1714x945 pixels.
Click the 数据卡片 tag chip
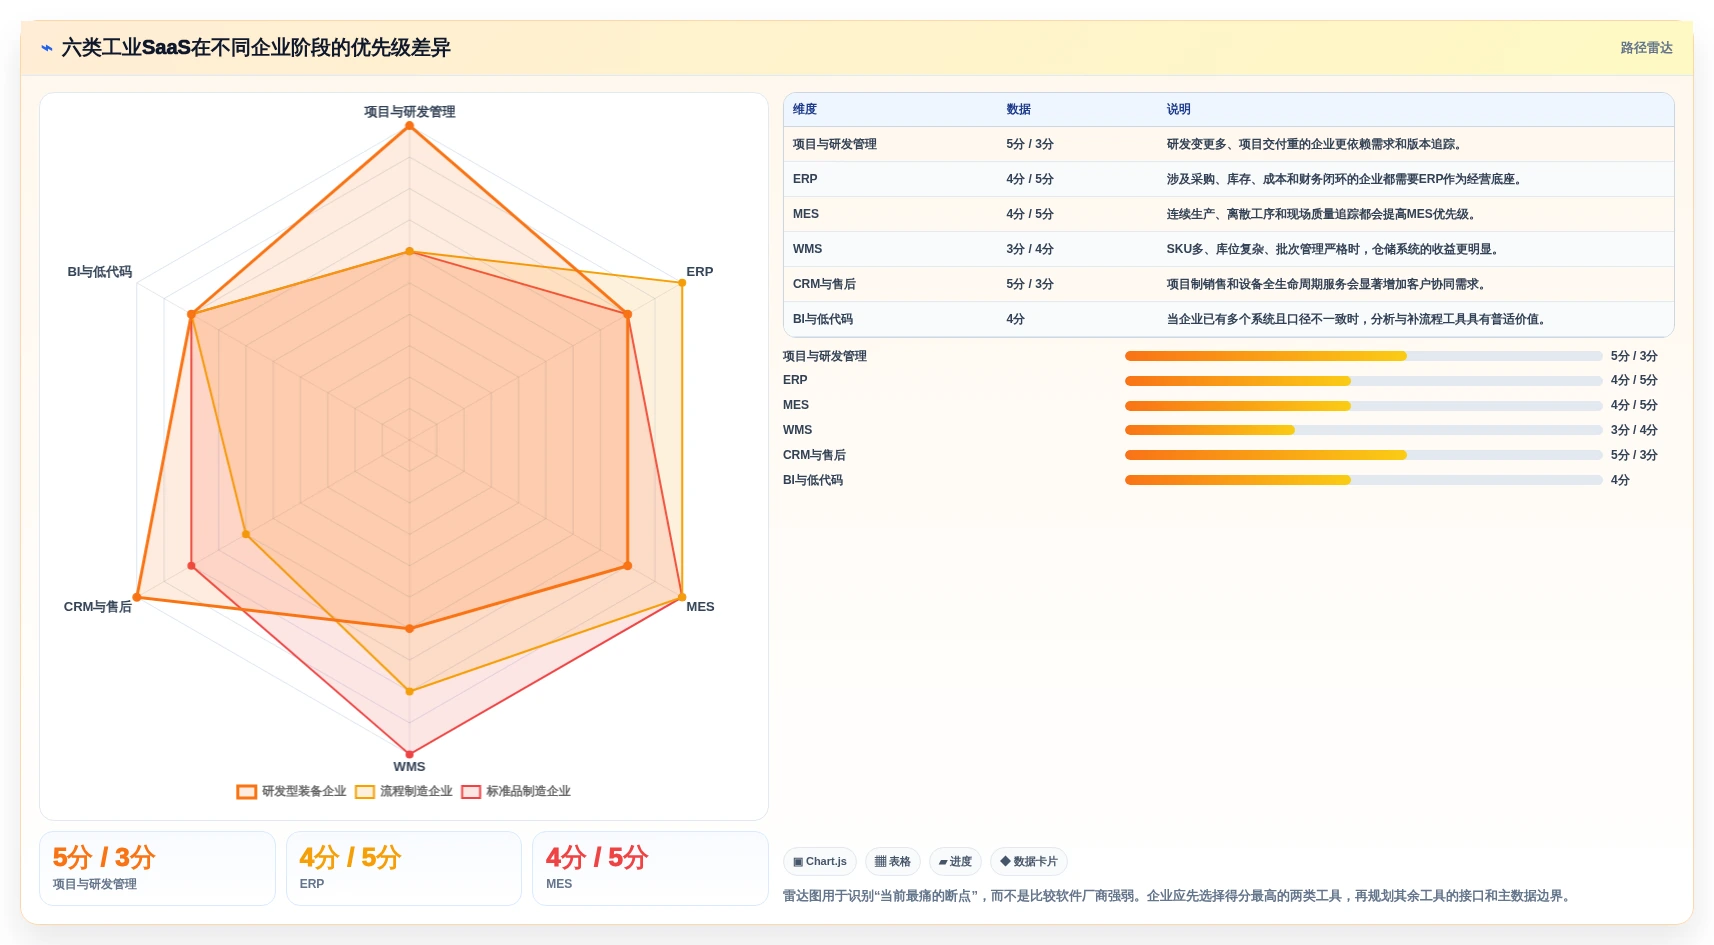[1029, 861]
